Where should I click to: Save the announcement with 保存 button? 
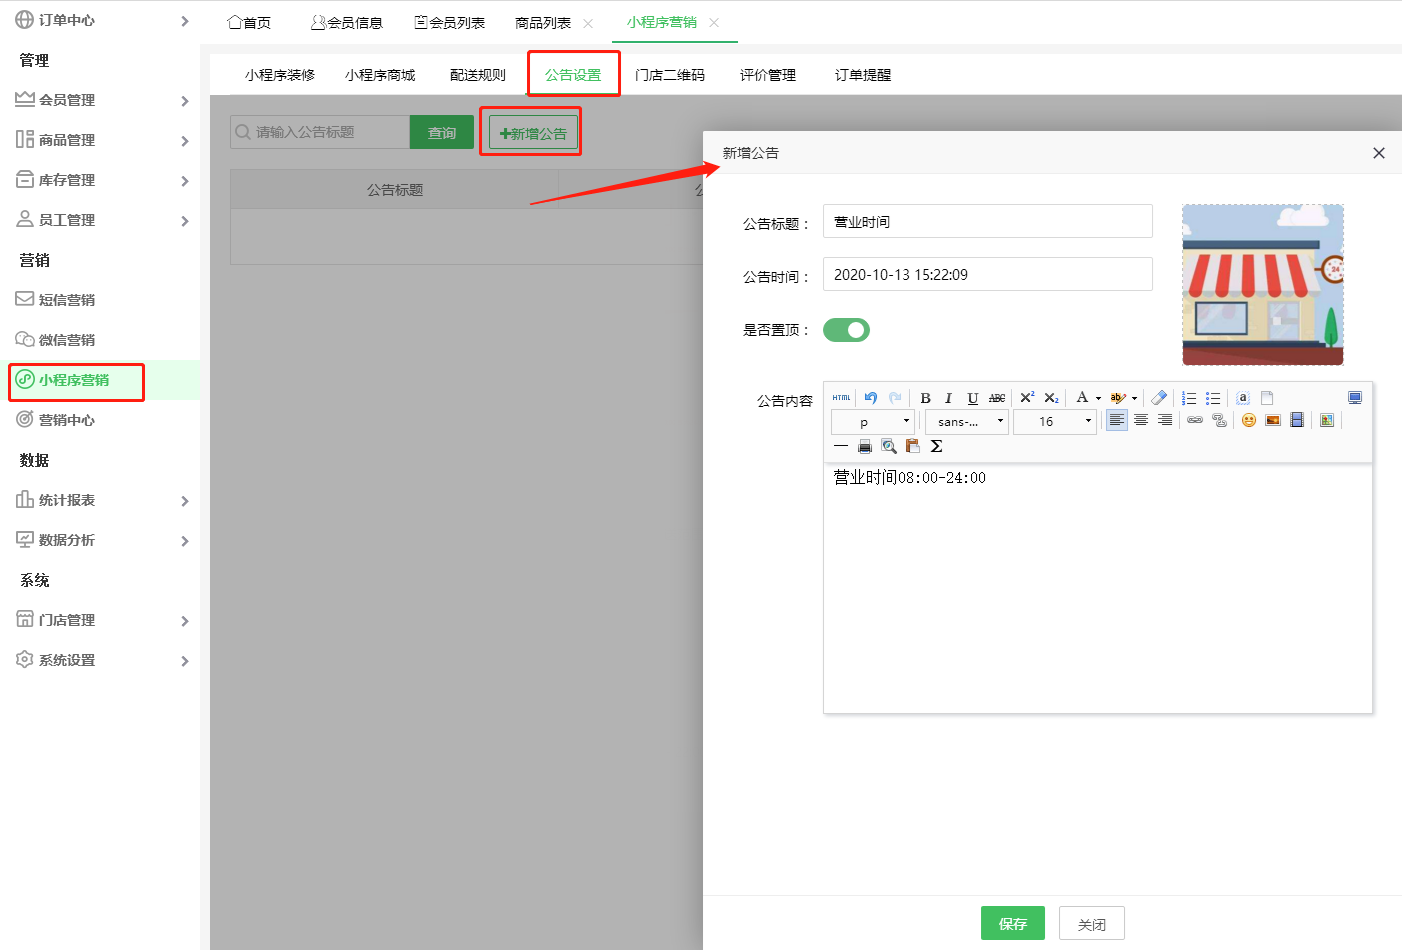pos(1013,923)
